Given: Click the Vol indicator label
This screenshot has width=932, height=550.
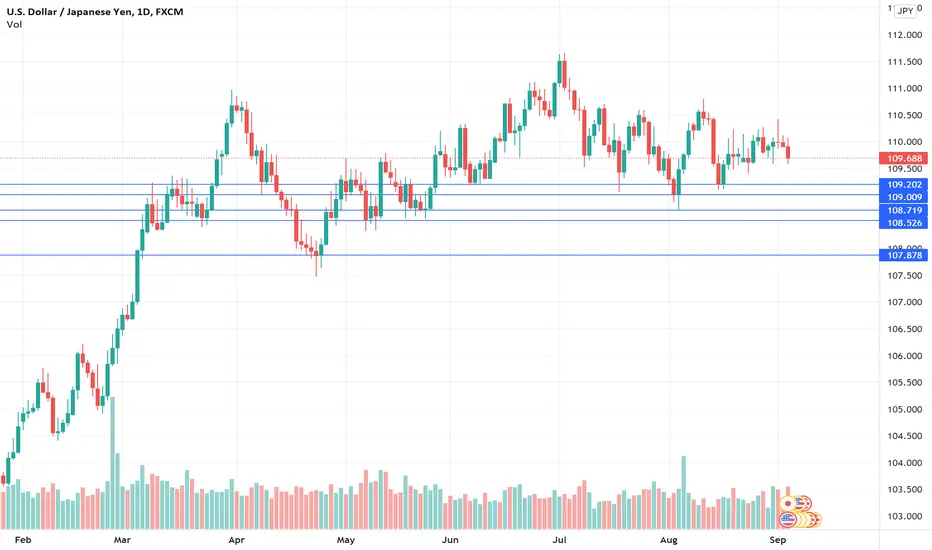Looking at the screenshot, I should [14, 24].
